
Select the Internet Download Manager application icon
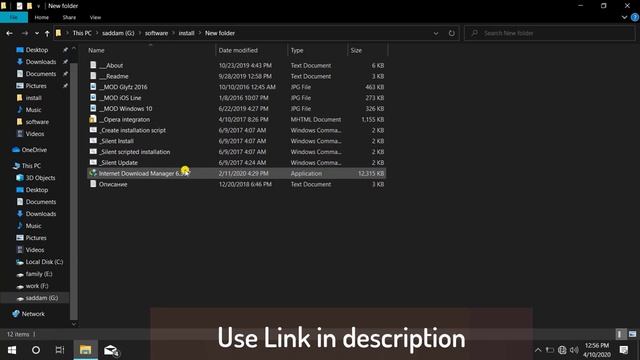click(x=93, y=173)
